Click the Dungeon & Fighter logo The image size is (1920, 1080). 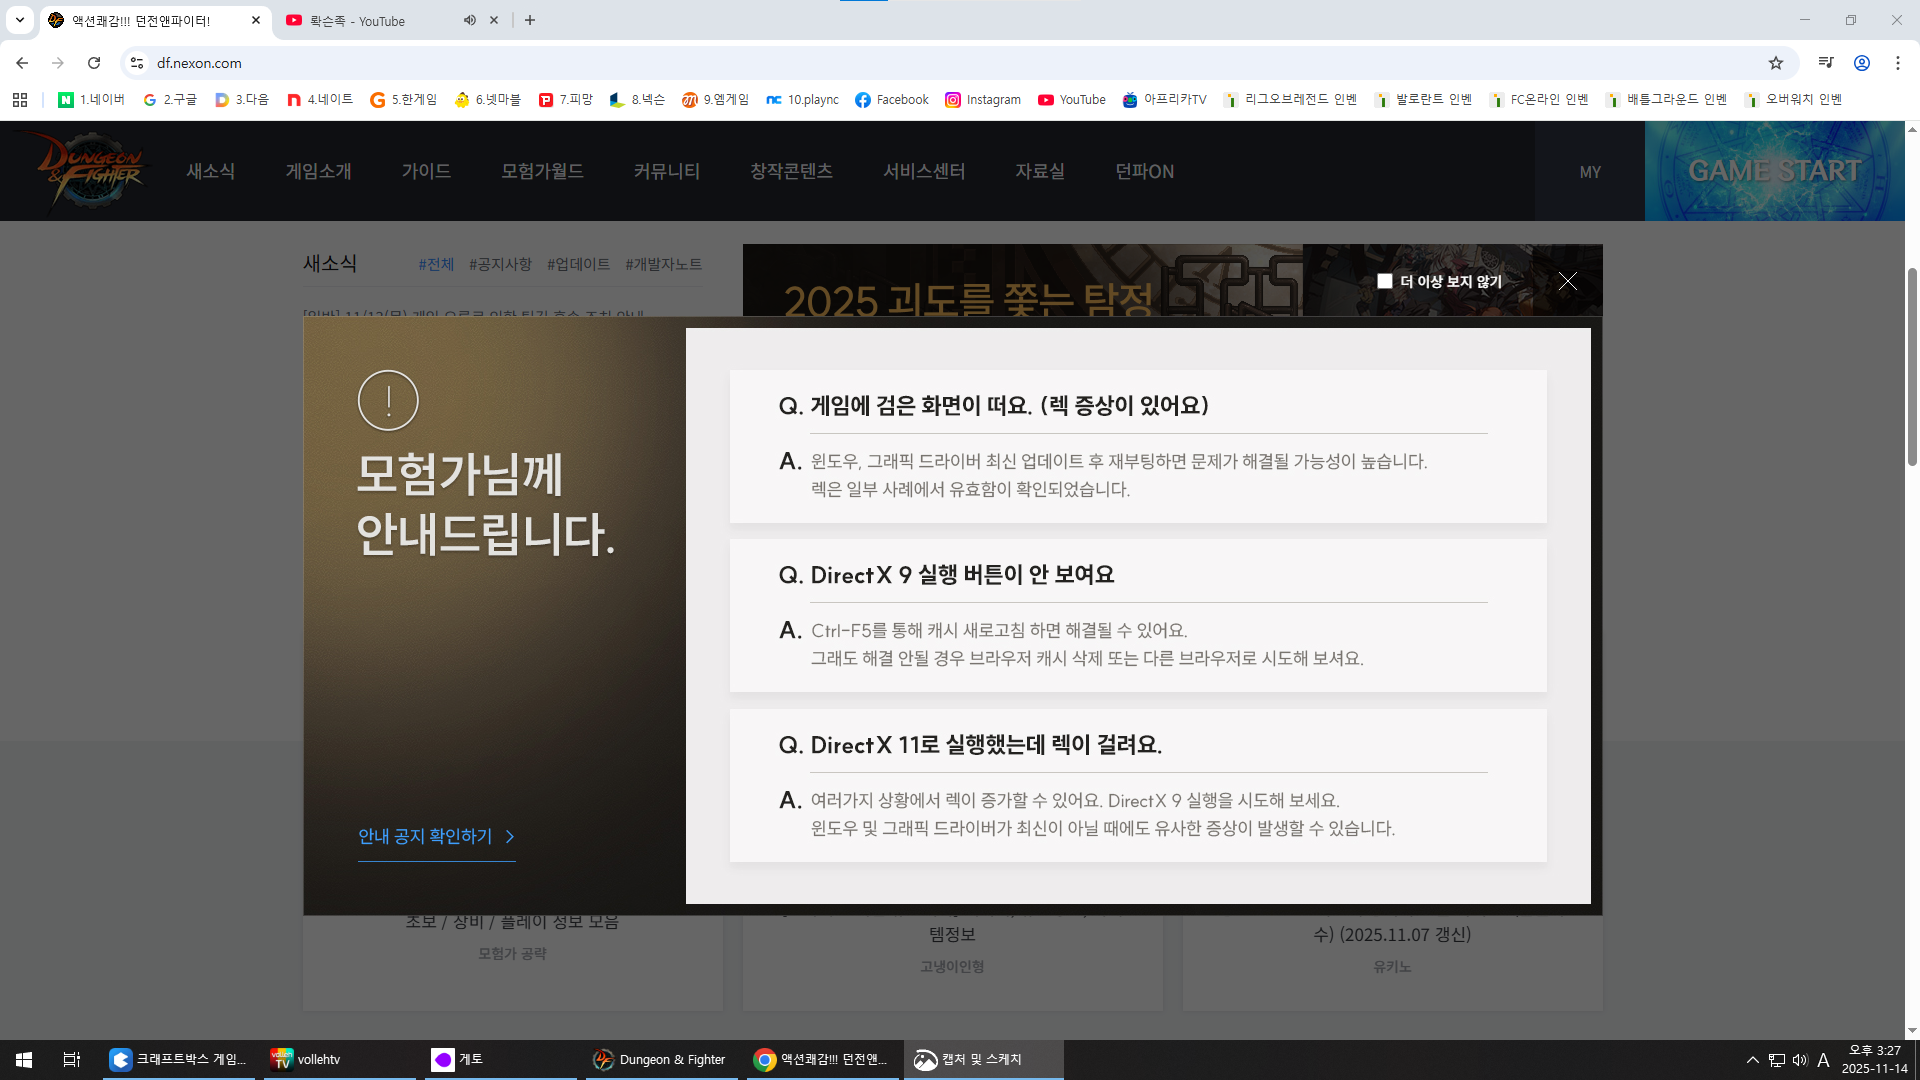(x=90, y=170)
